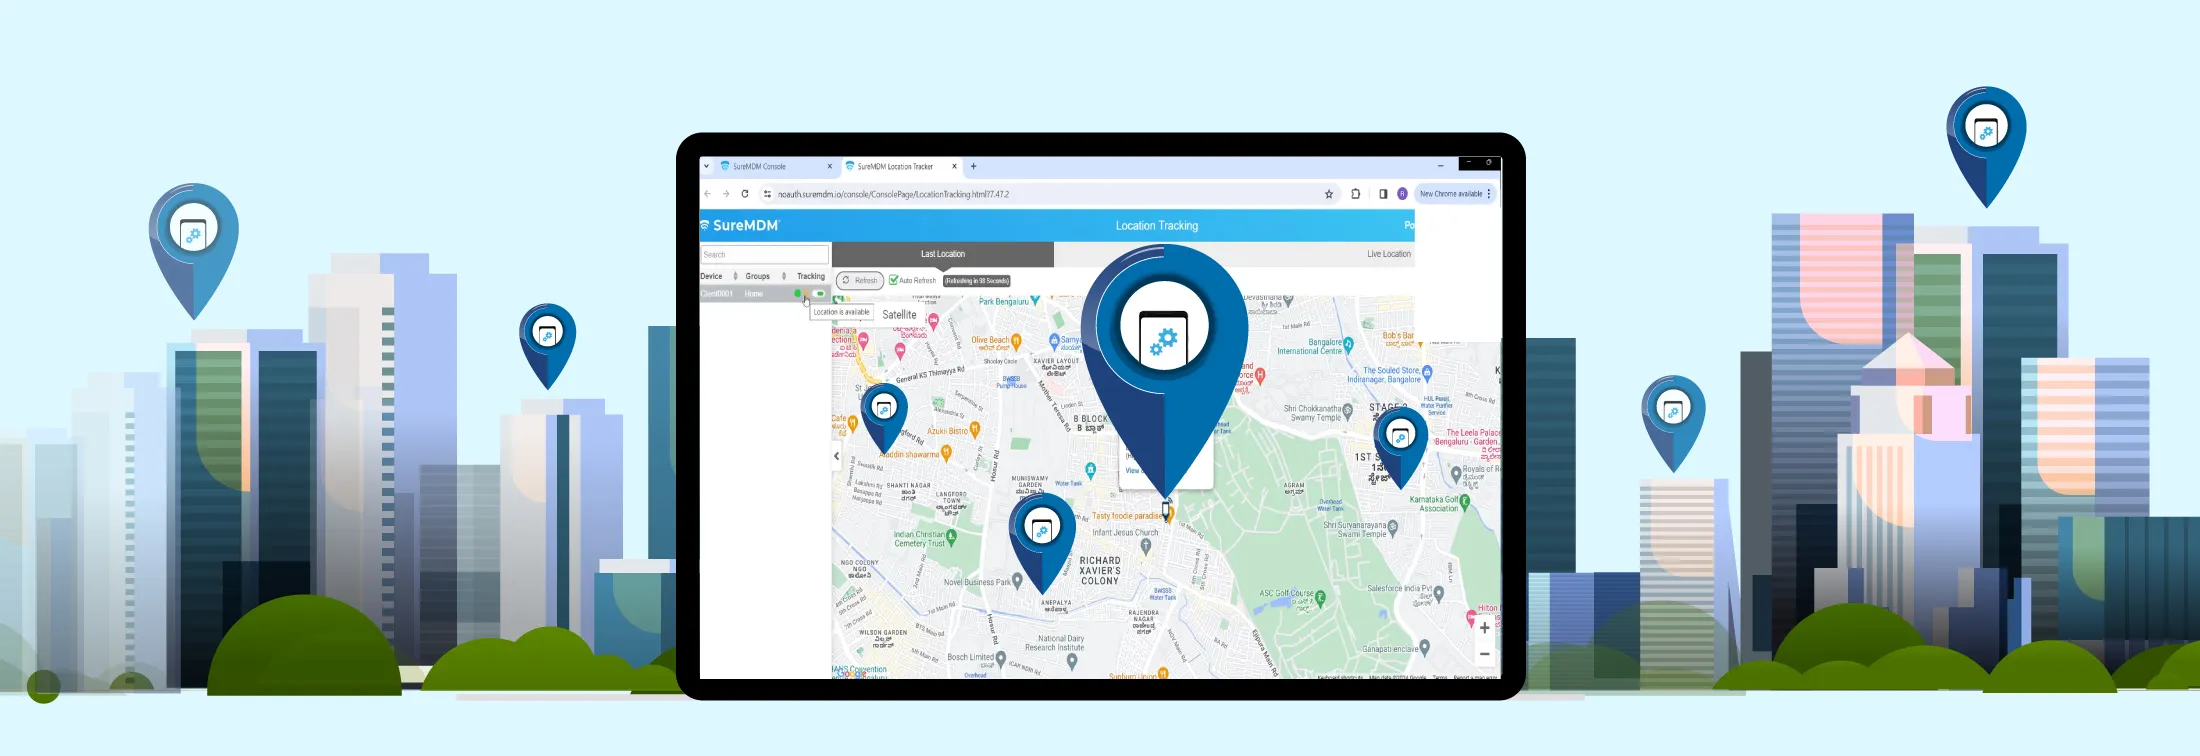Click the Olive Beach restaurant marker
The height and width of the screenshot is (756, 2200).
[x=1016, y=341]
